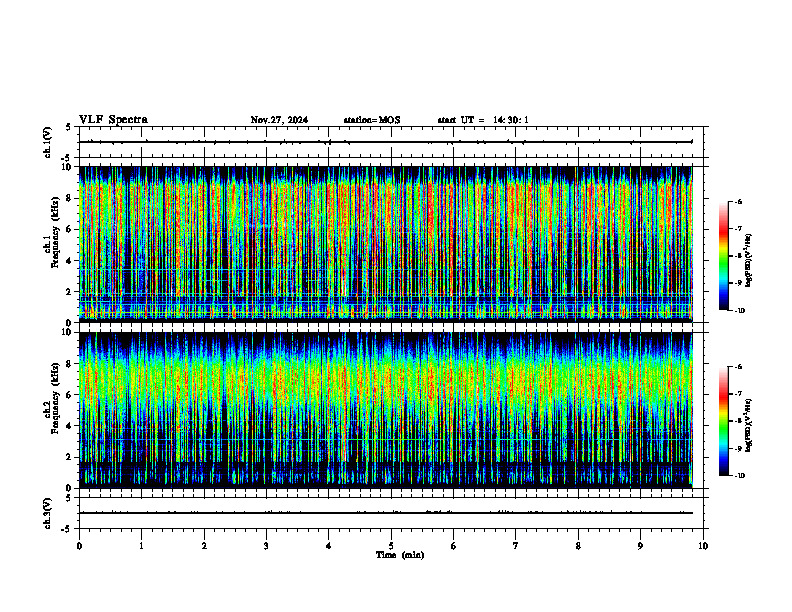Click the ch.3 voltage waveform trace panel

tap(391, 513)
